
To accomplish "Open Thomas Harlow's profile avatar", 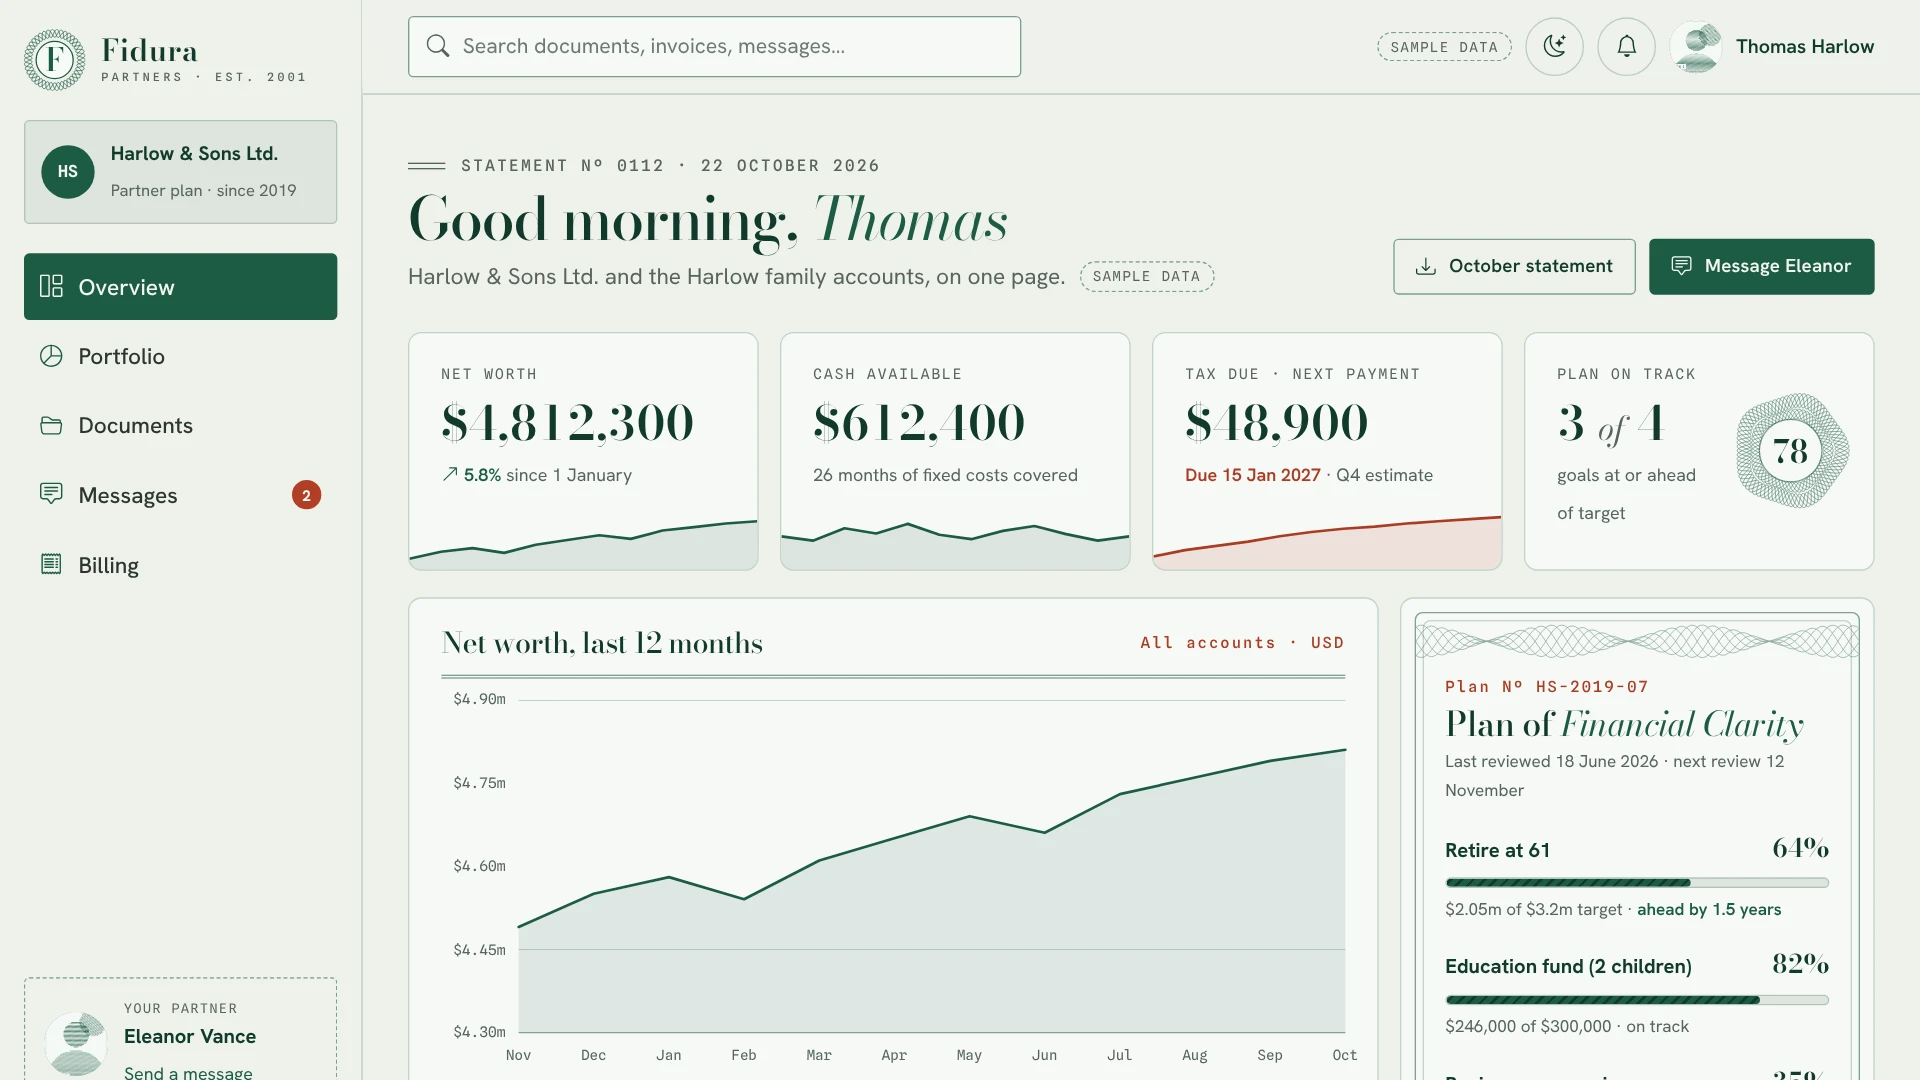I will coord(1696,47).
